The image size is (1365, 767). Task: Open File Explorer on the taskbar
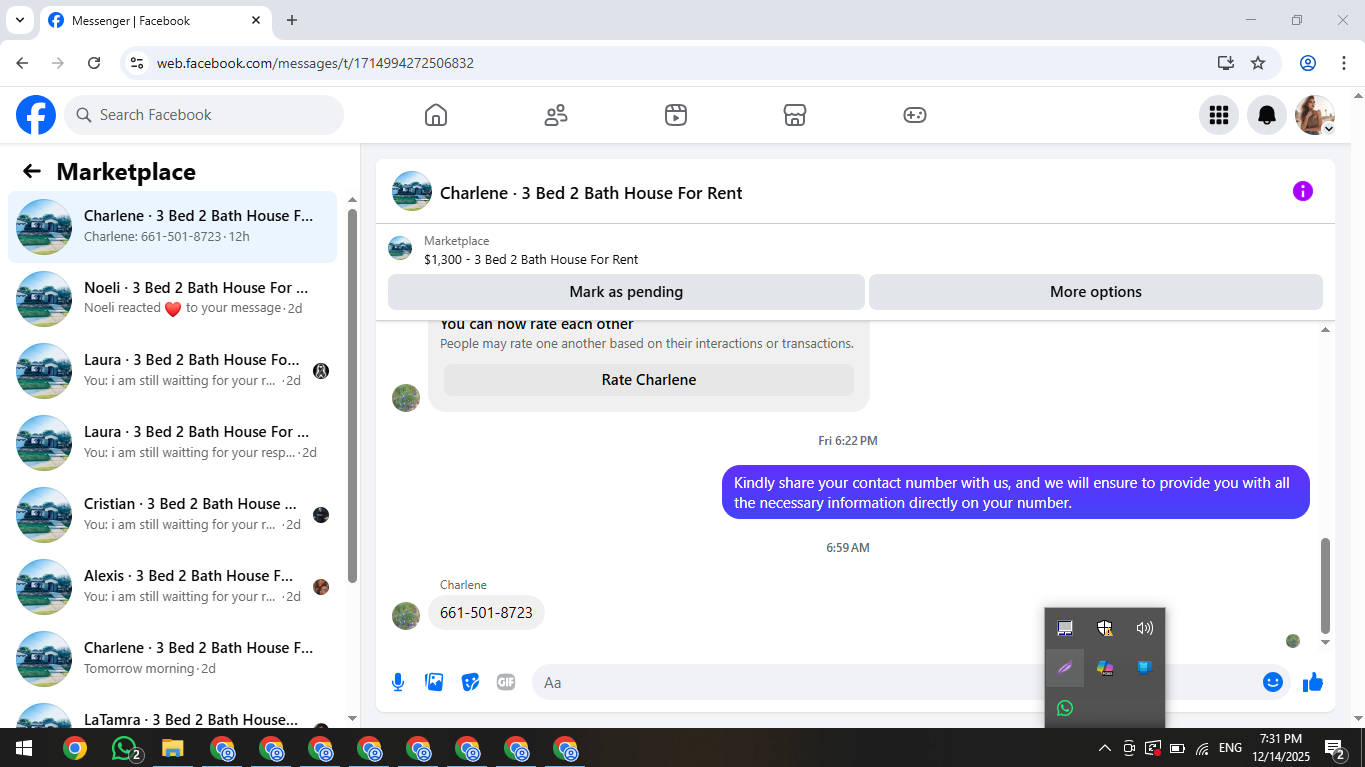pos(173,748)
